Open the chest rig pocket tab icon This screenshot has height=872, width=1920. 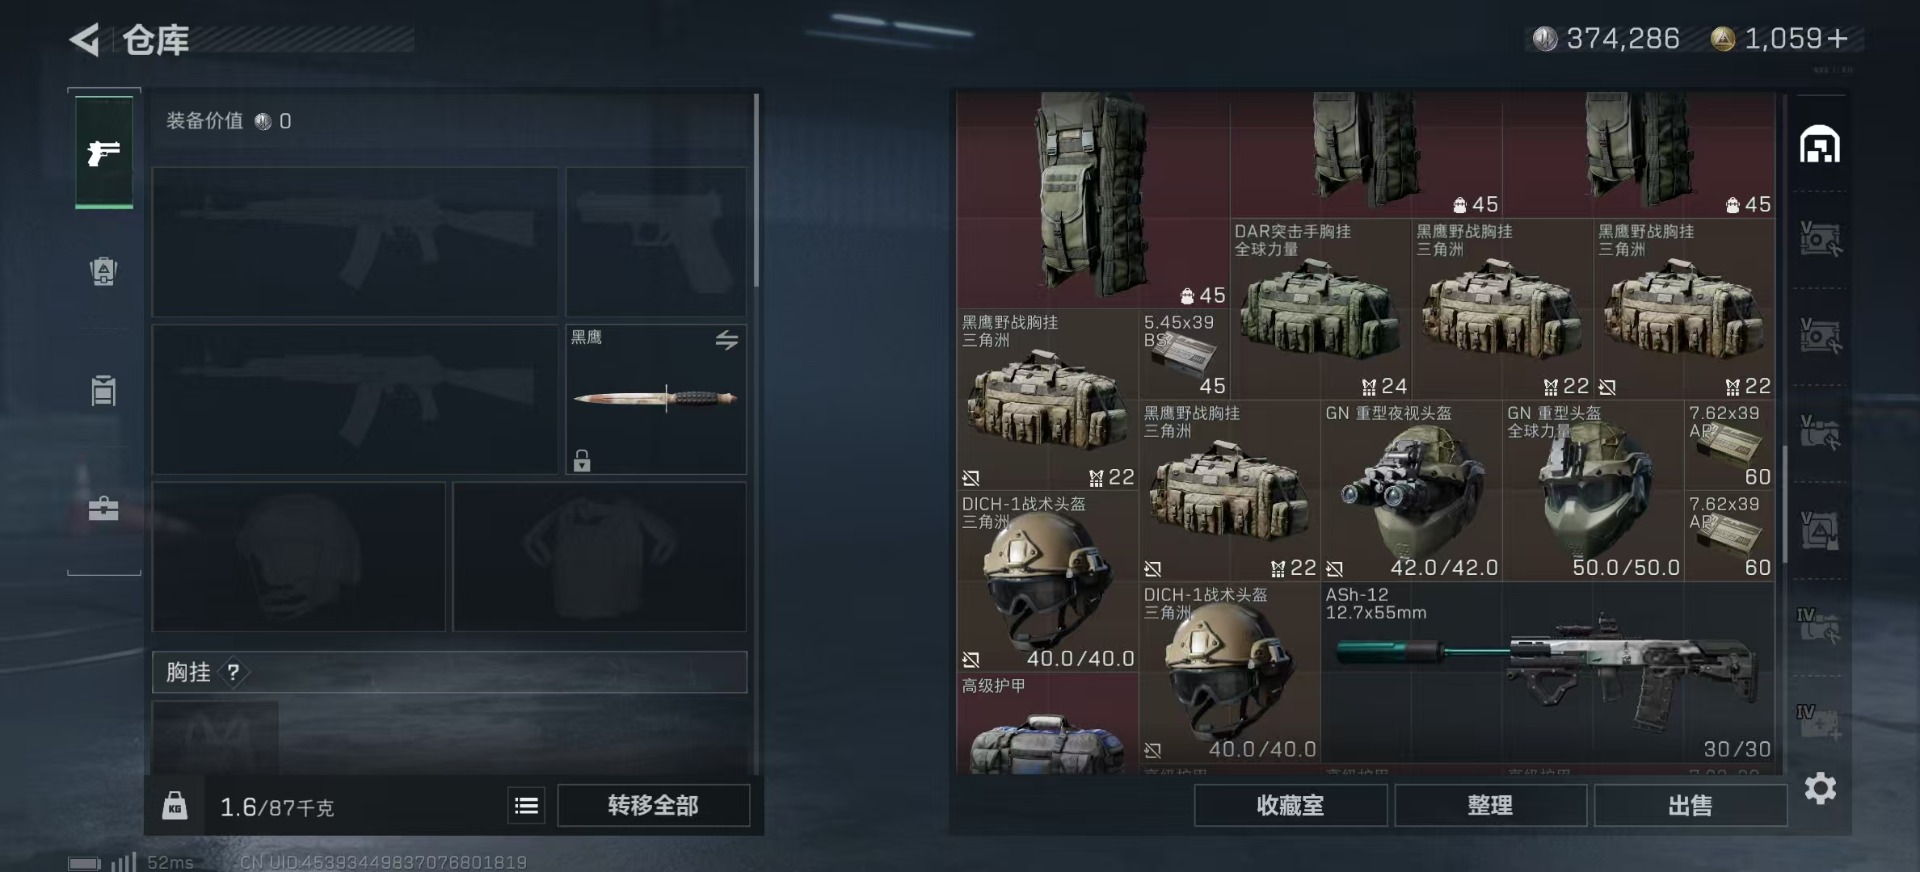104,391
